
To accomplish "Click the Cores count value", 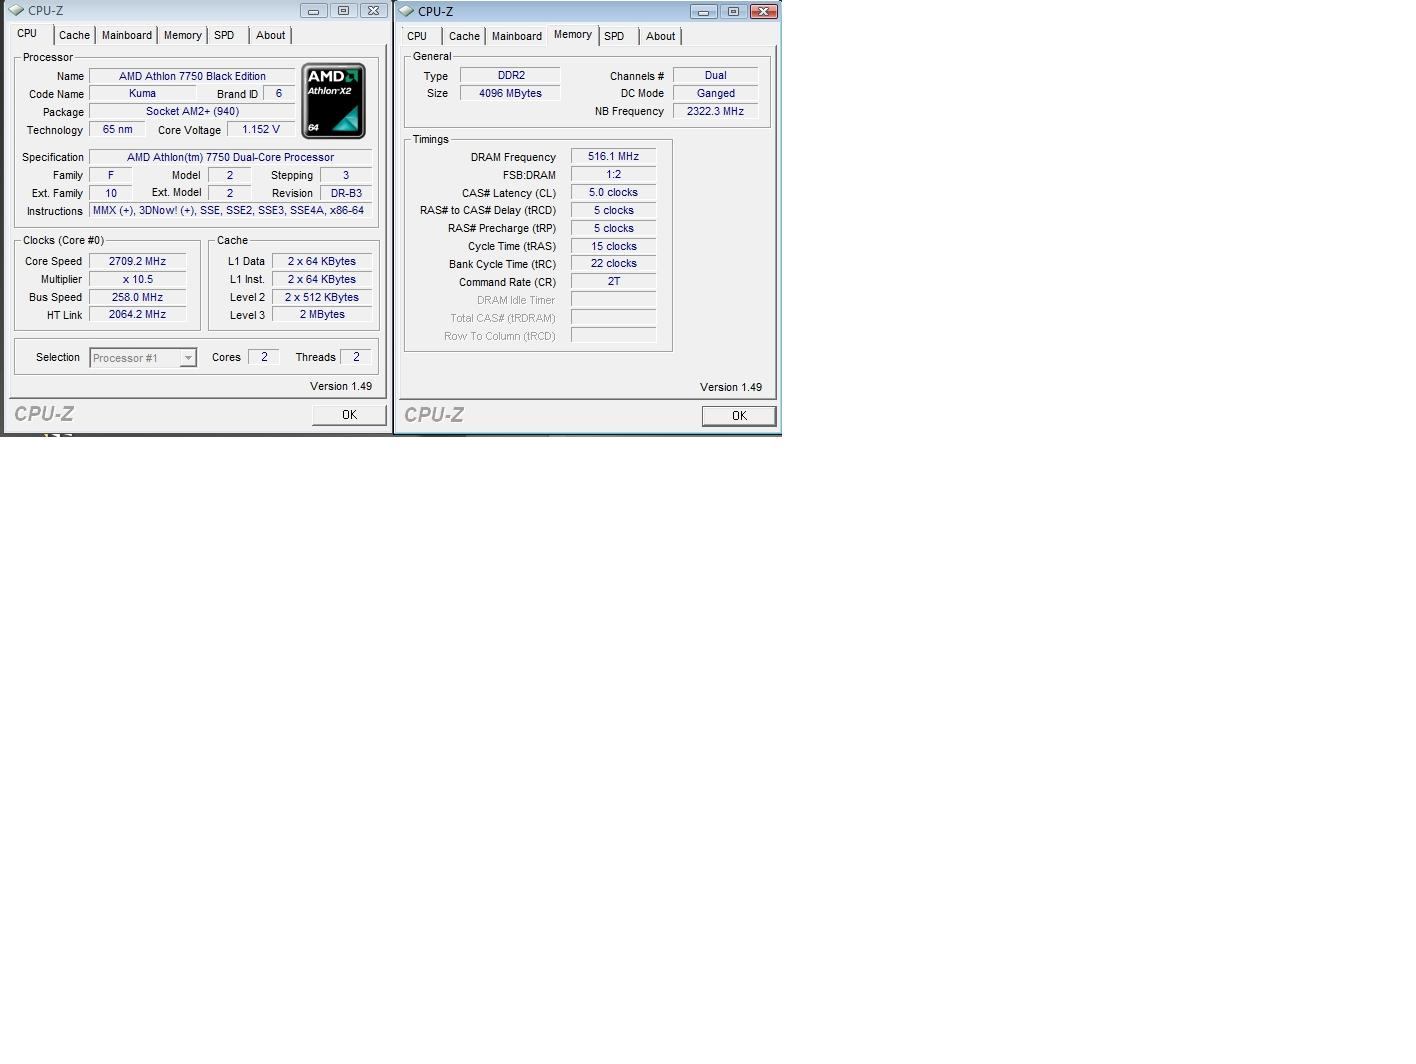I will click(264, 357).
